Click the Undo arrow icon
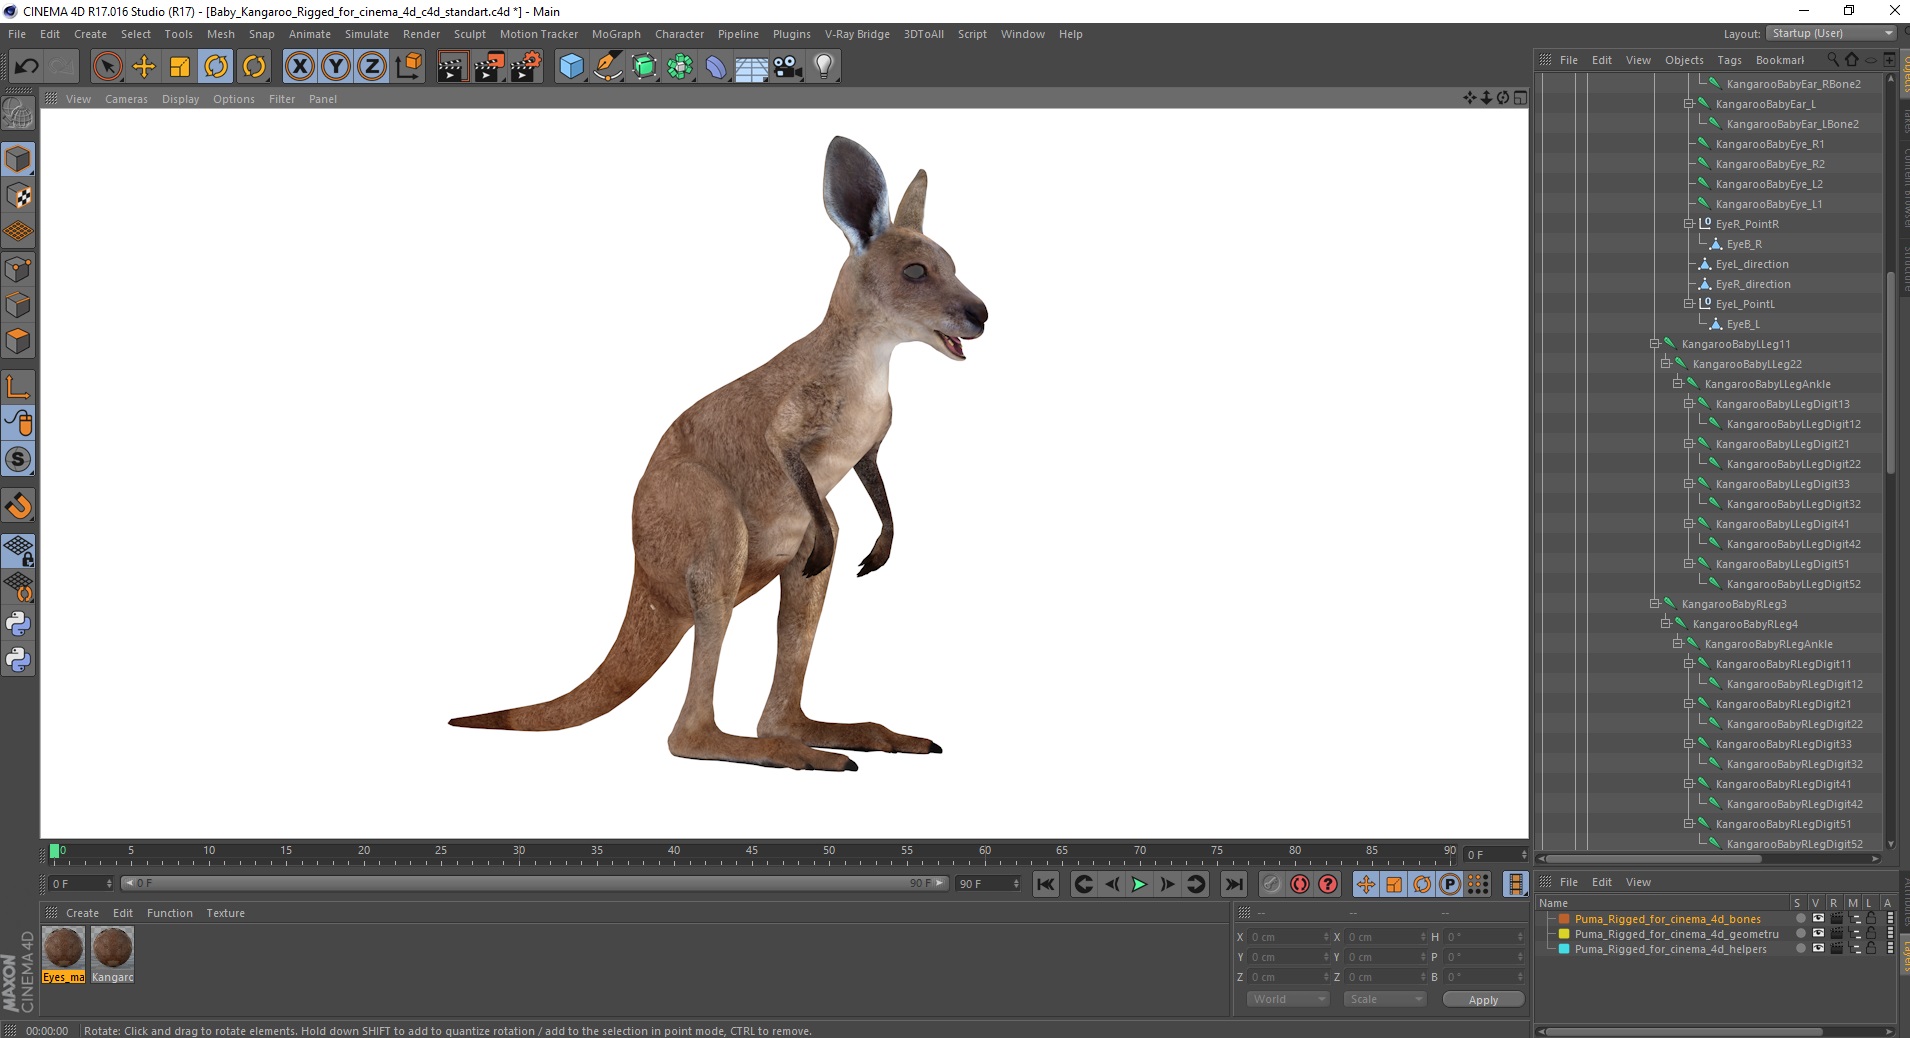The height and width of the screenshot is (1038, 1910). 27,67
